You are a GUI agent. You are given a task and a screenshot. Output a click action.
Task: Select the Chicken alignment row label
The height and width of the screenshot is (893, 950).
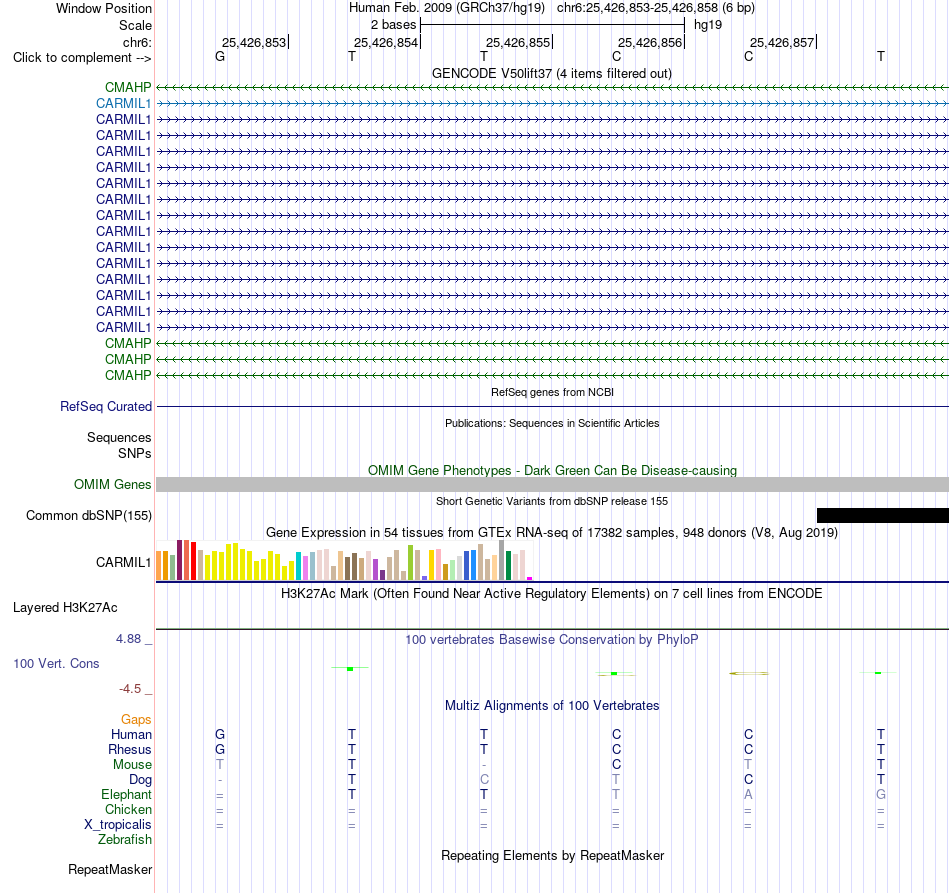(x=128, y=809)
